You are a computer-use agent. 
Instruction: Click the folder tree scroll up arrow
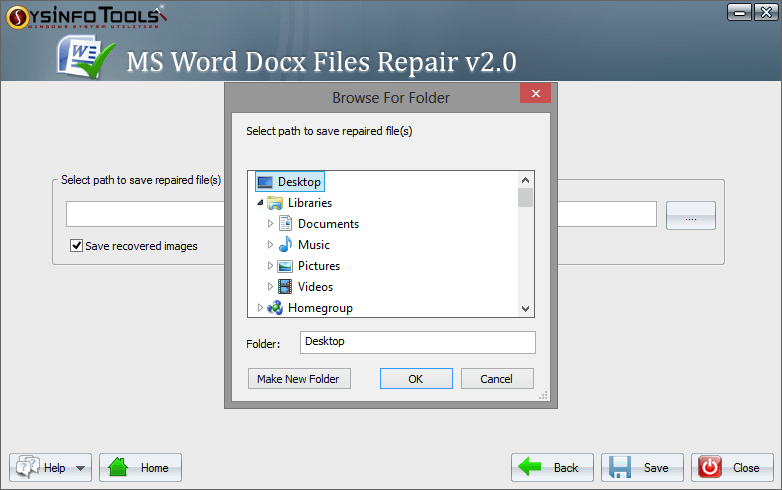525,179
